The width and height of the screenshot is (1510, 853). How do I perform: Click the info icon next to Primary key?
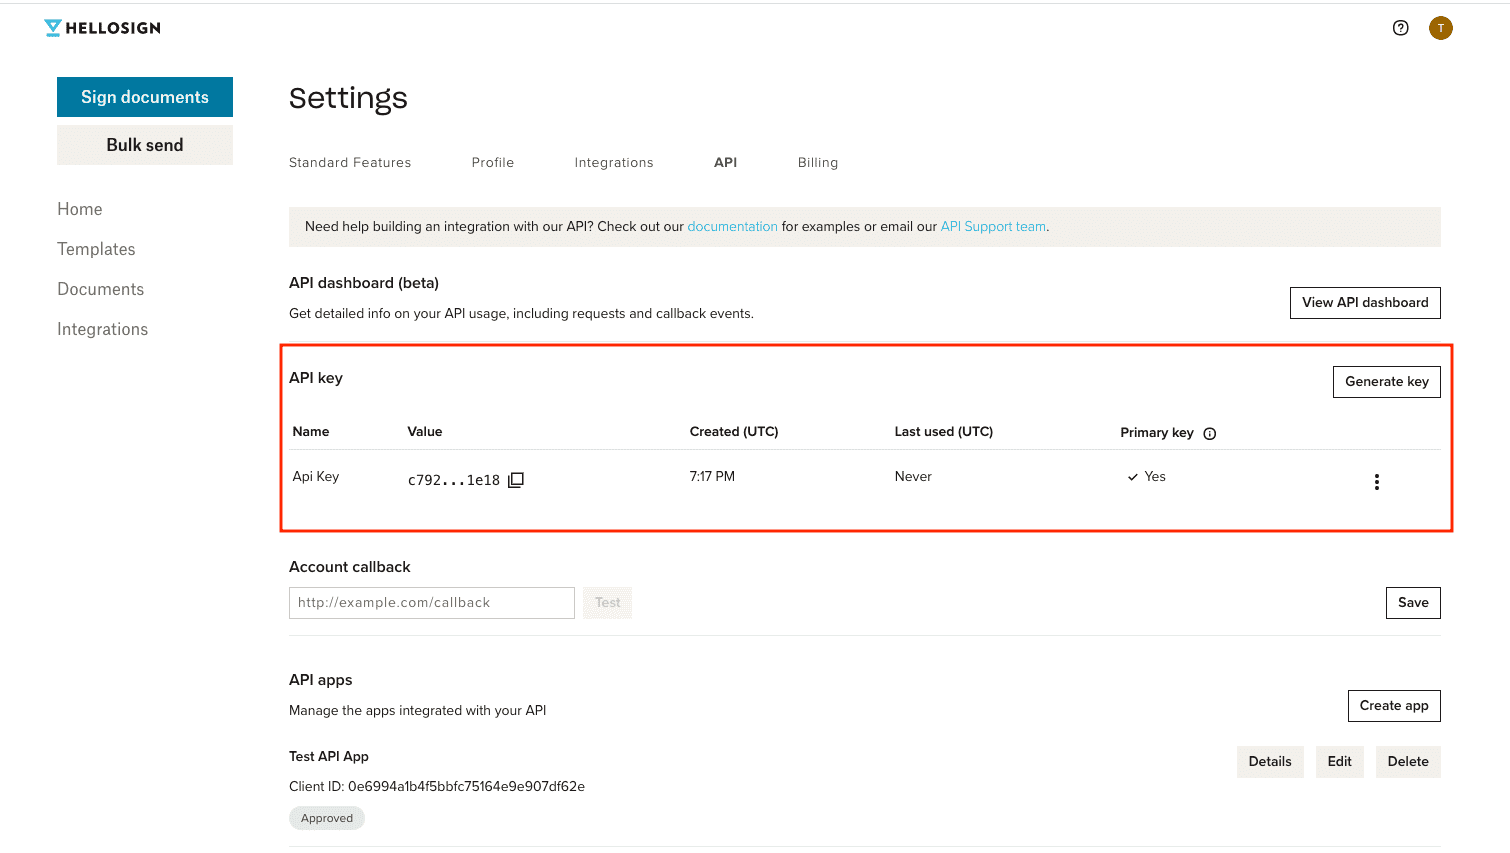(x=1209, y=433)
